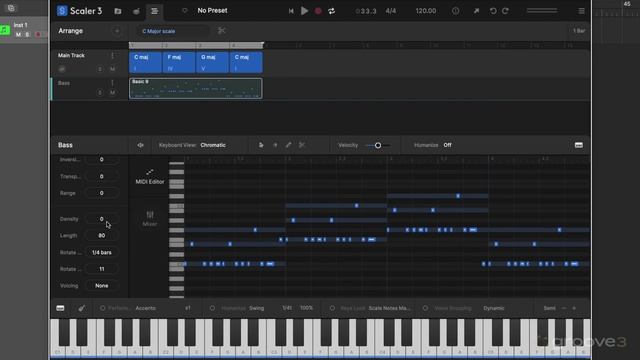640x360 pixels.
Task: Switch to the guitar view icon
Action: coord(82,308)
